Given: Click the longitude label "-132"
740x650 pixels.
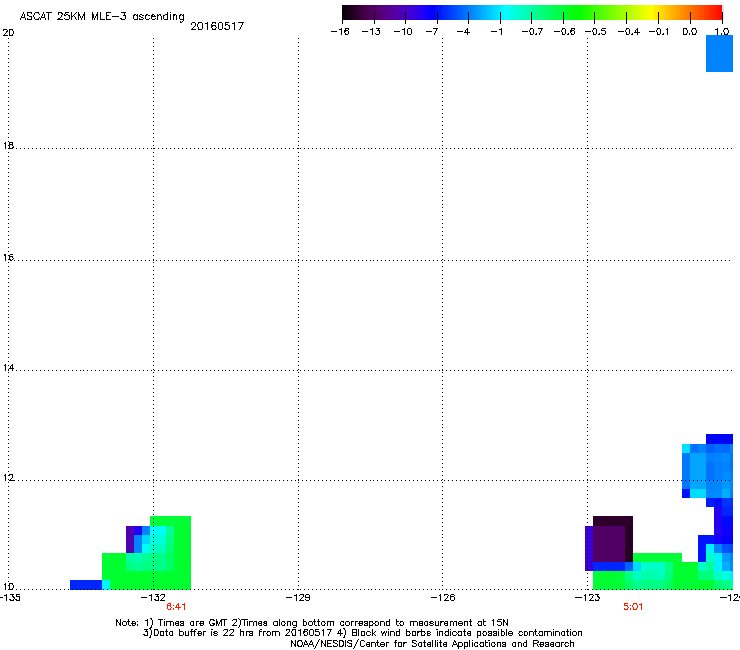Looking at the screenshot, I should [155, 598].
